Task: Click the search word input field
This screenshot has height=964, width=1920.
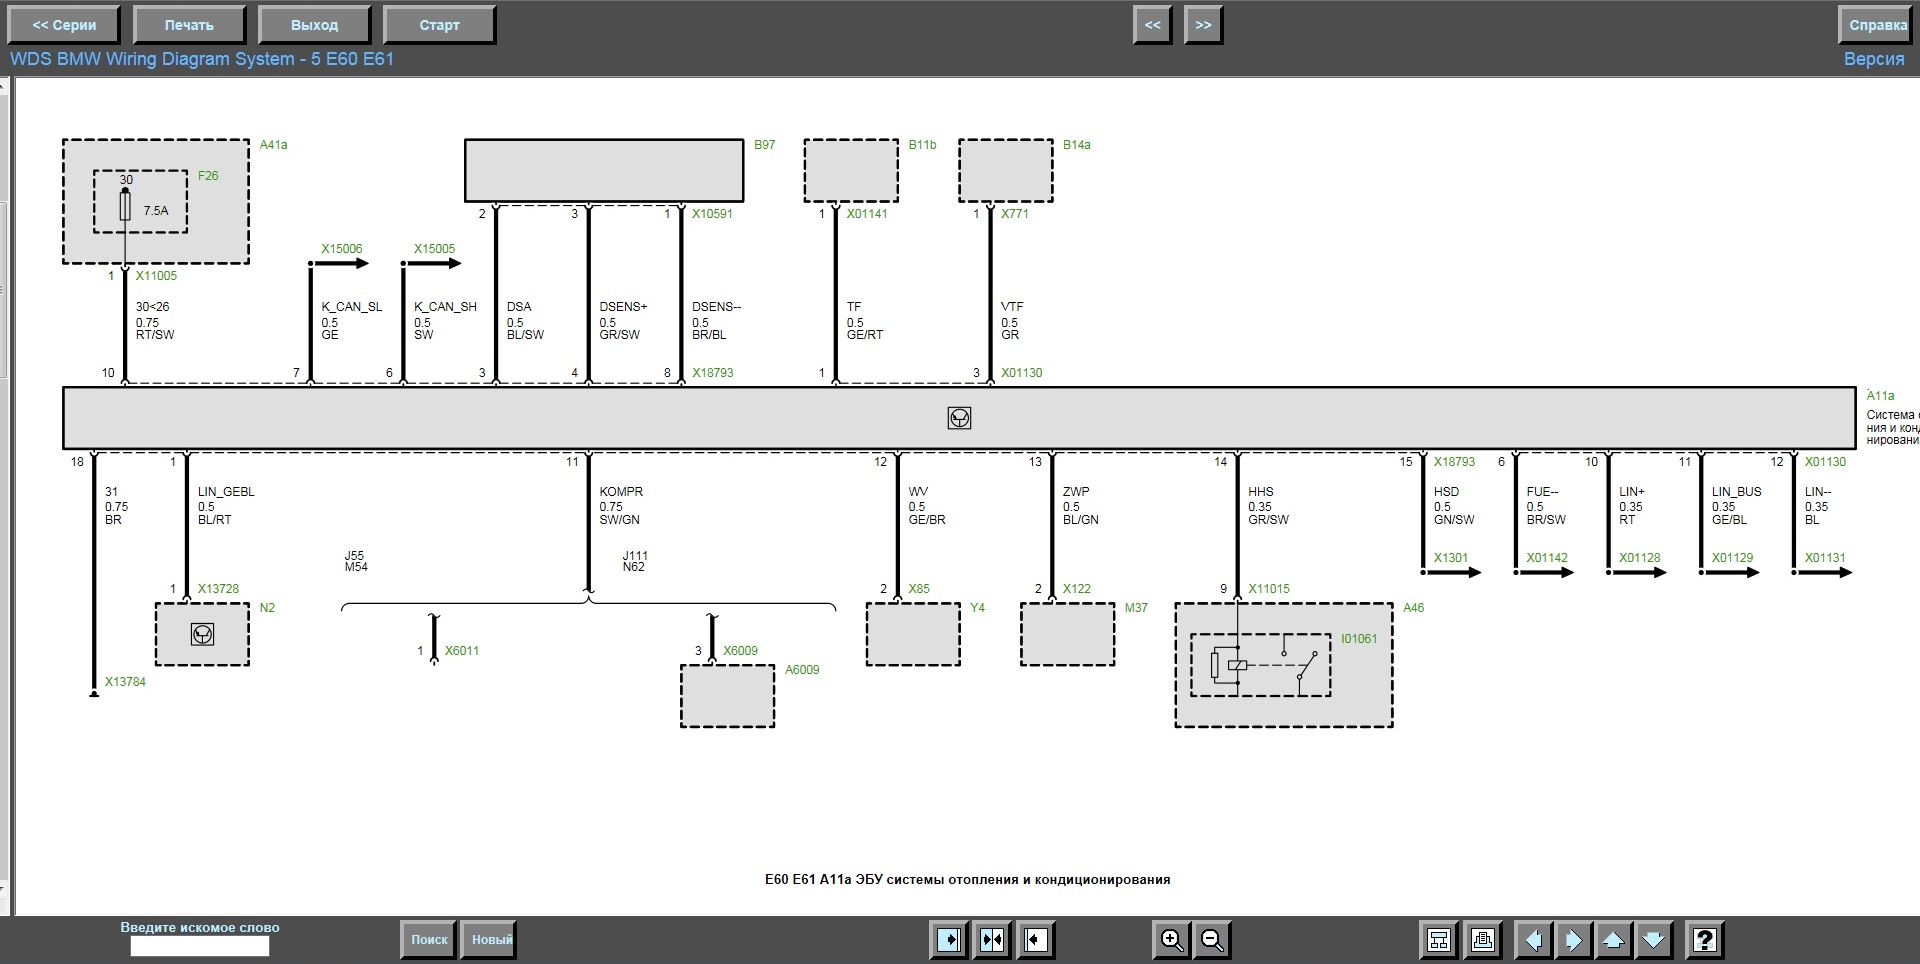Action: tap(200, 946)
